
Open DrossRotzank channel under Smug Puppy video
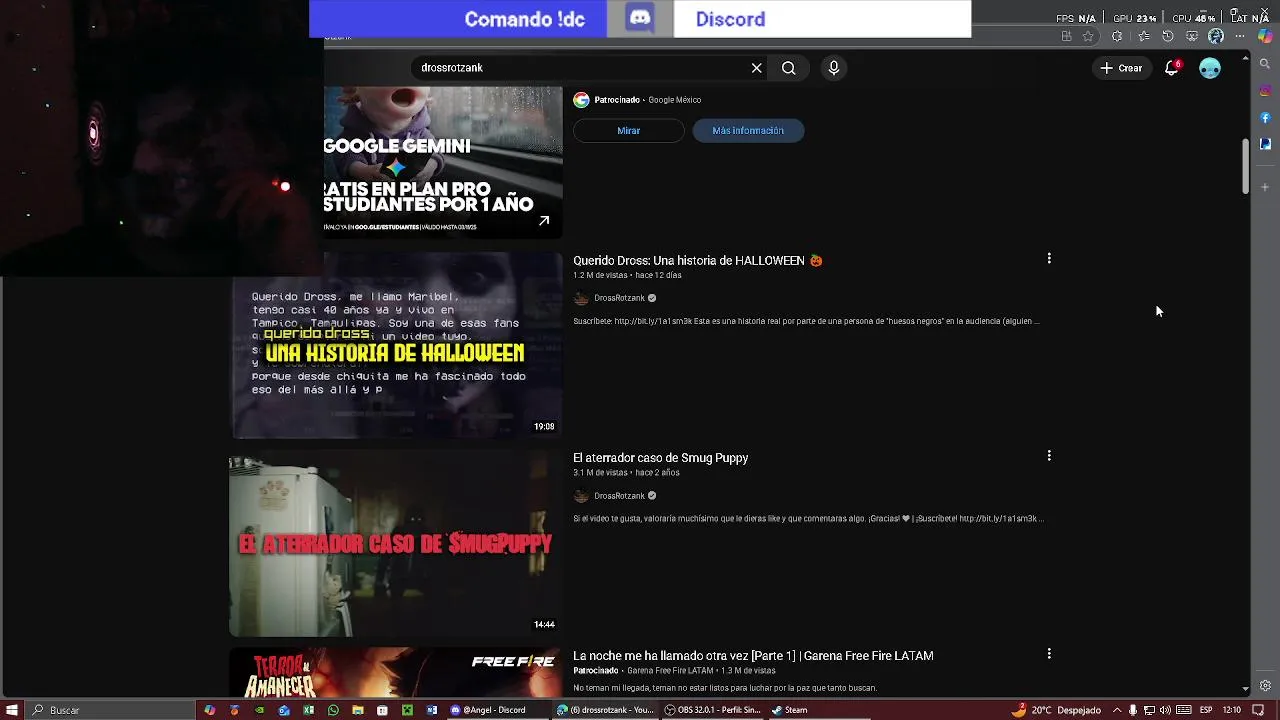tap(619, 496)
